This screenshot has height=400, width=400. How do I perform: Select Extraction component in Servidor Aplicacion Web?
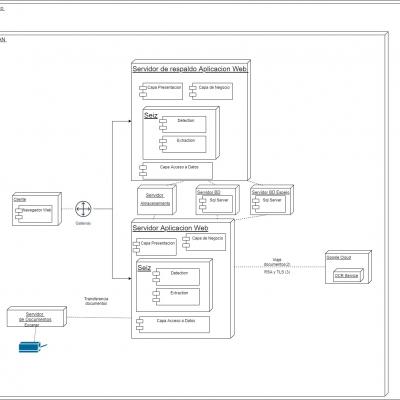click(176, 297)
